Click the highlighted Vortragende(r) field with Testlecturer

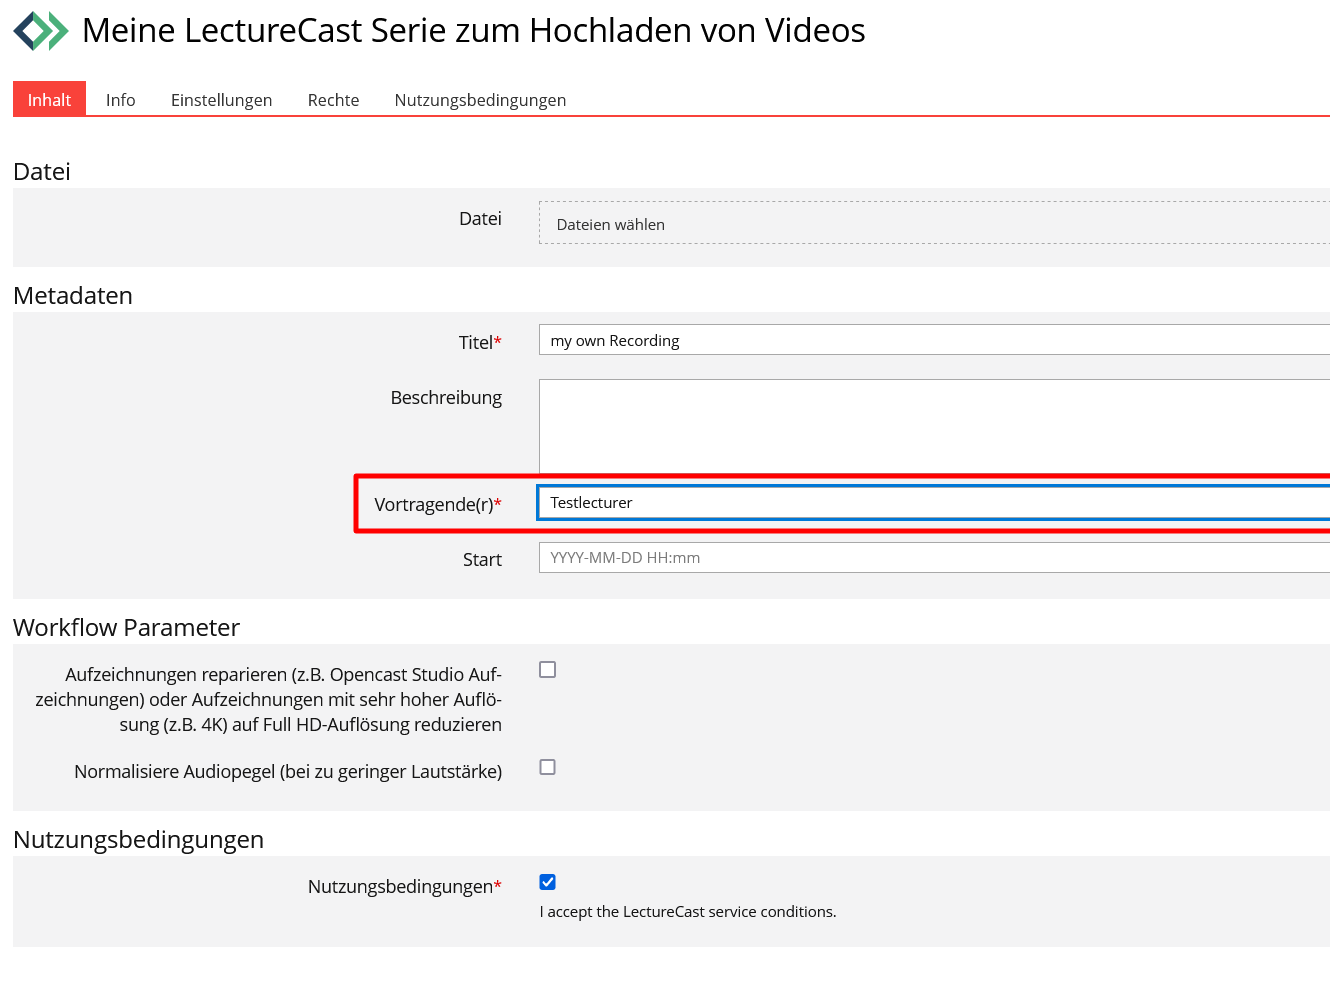[750, 502]
